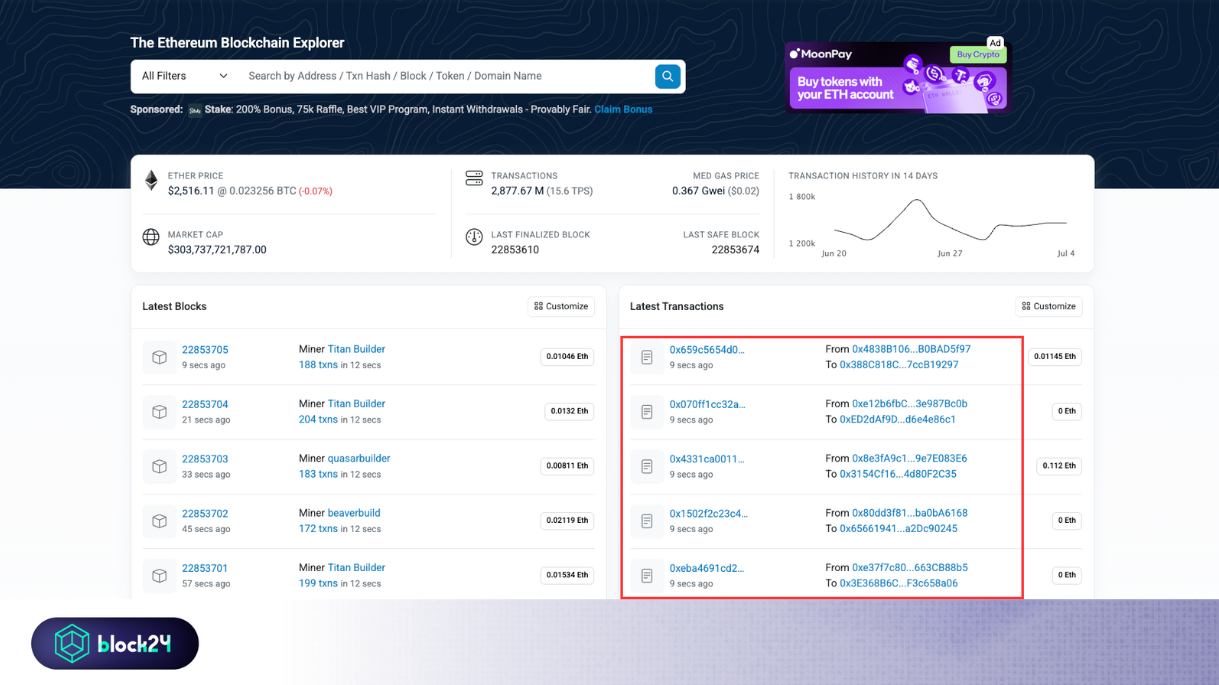Viewport: 1219px width, 685px height.
Task: Click the globe icon beside Market Cap
Action: pyautogui.click(x=151, y=237)
